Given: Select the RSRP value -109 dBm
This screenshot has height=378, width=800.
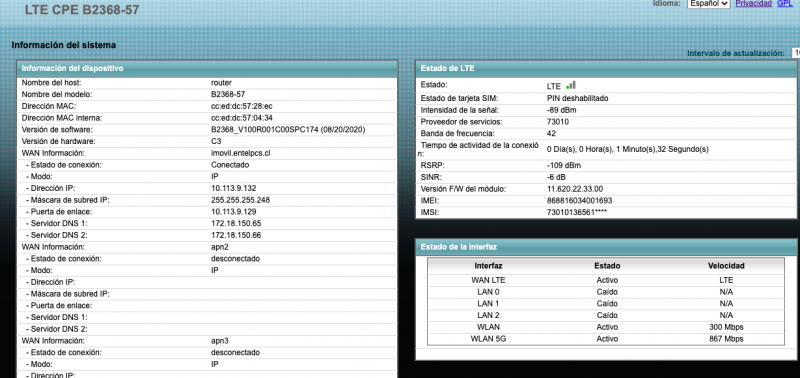Looking at the screenshot, I should point(564,166).
